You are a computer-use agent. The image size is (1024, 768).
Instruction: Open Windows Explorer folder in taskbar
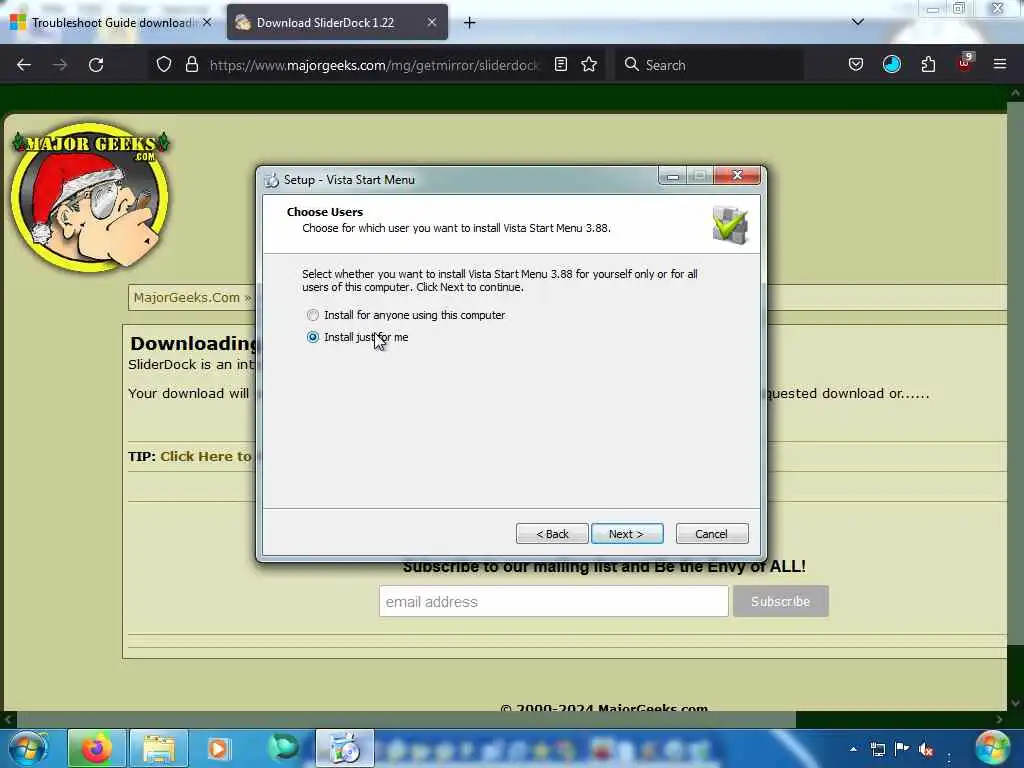(x=159, y=748)
